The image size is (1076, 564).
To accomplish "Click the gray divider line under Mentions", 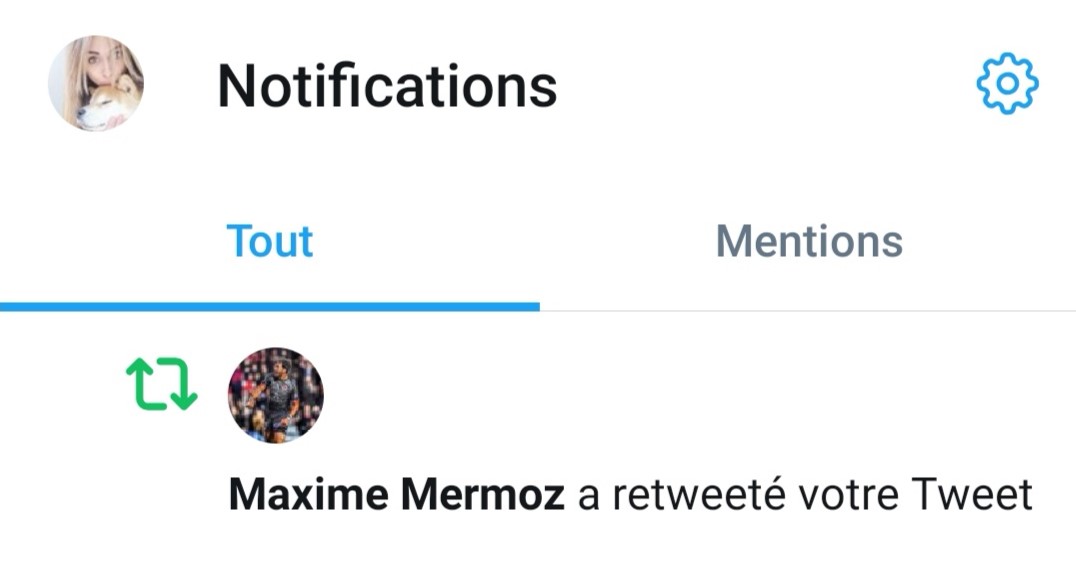I will coord(808,310).
